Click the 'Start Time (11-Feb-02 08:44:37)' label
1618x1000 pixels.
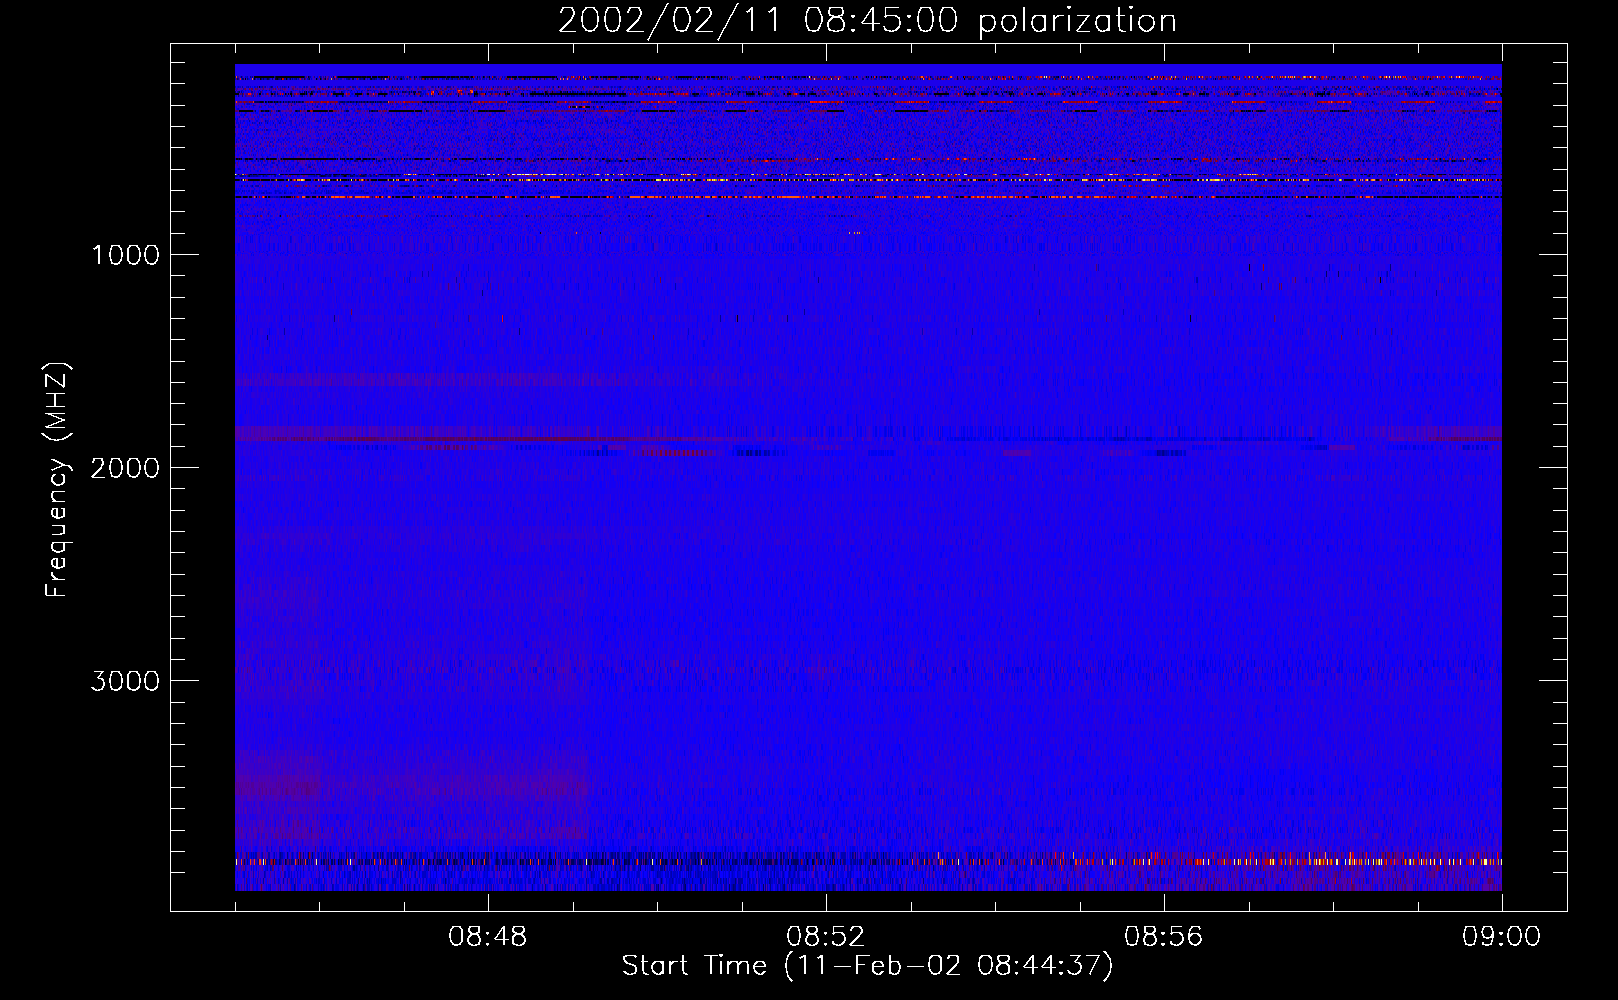[867, 966]
